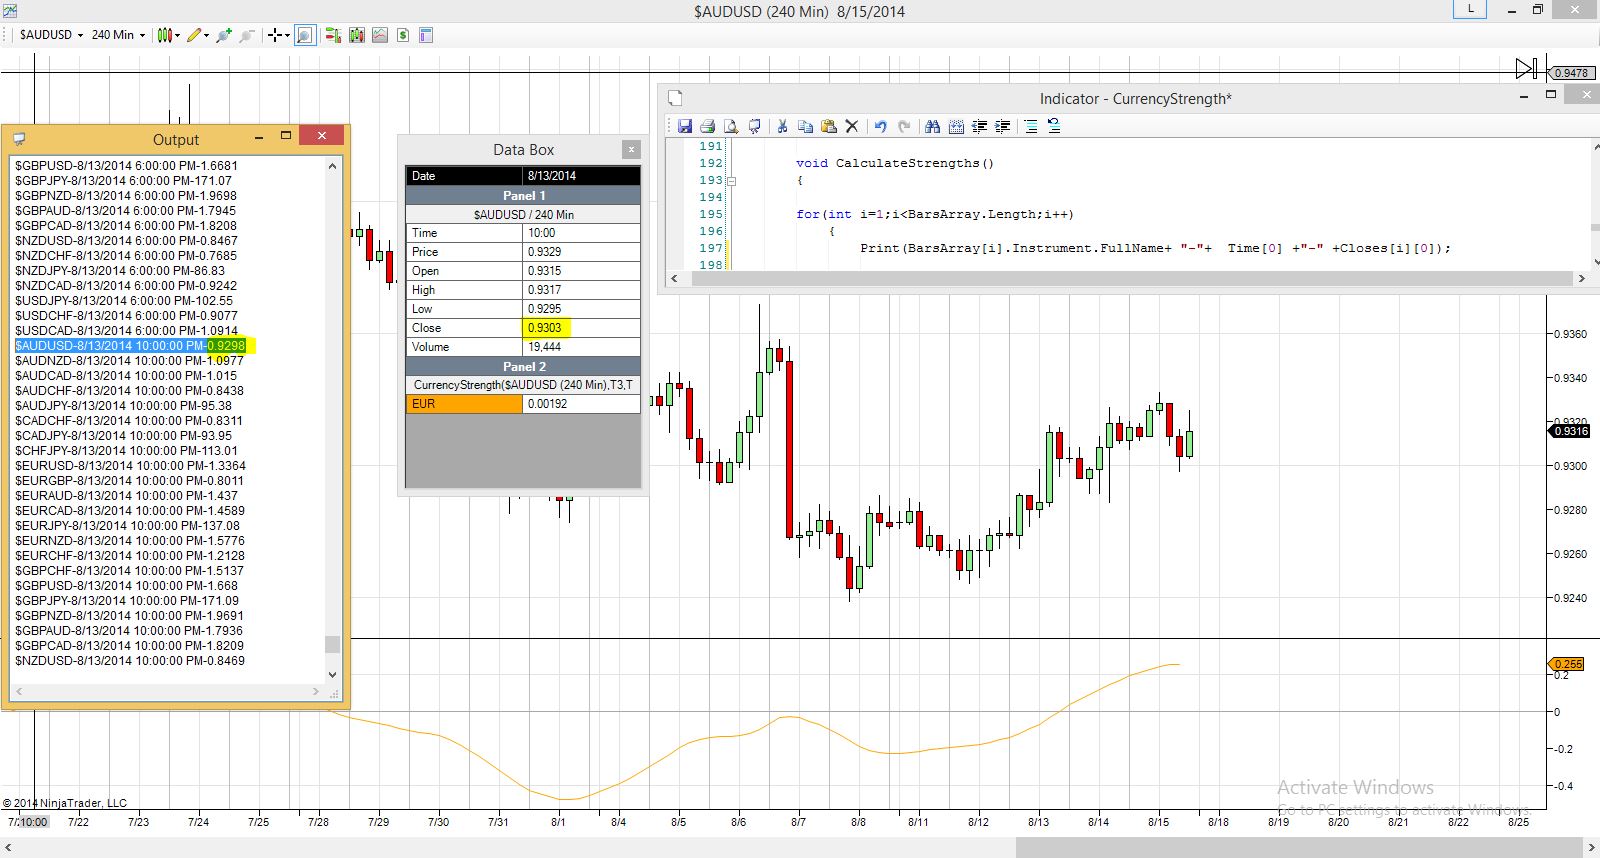
Task: Click the CalculateStrengths method on line 192
Action: click(895, 163)
